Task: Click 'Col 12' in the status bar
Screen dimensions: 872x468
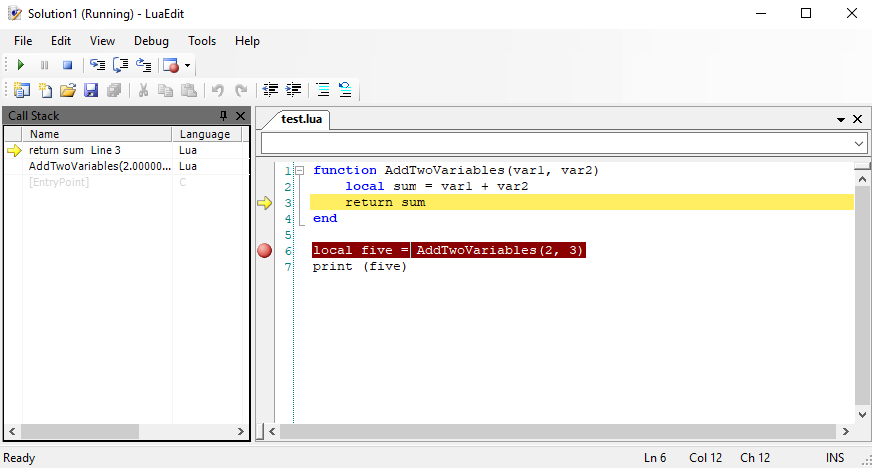Action: pos(705,458)
